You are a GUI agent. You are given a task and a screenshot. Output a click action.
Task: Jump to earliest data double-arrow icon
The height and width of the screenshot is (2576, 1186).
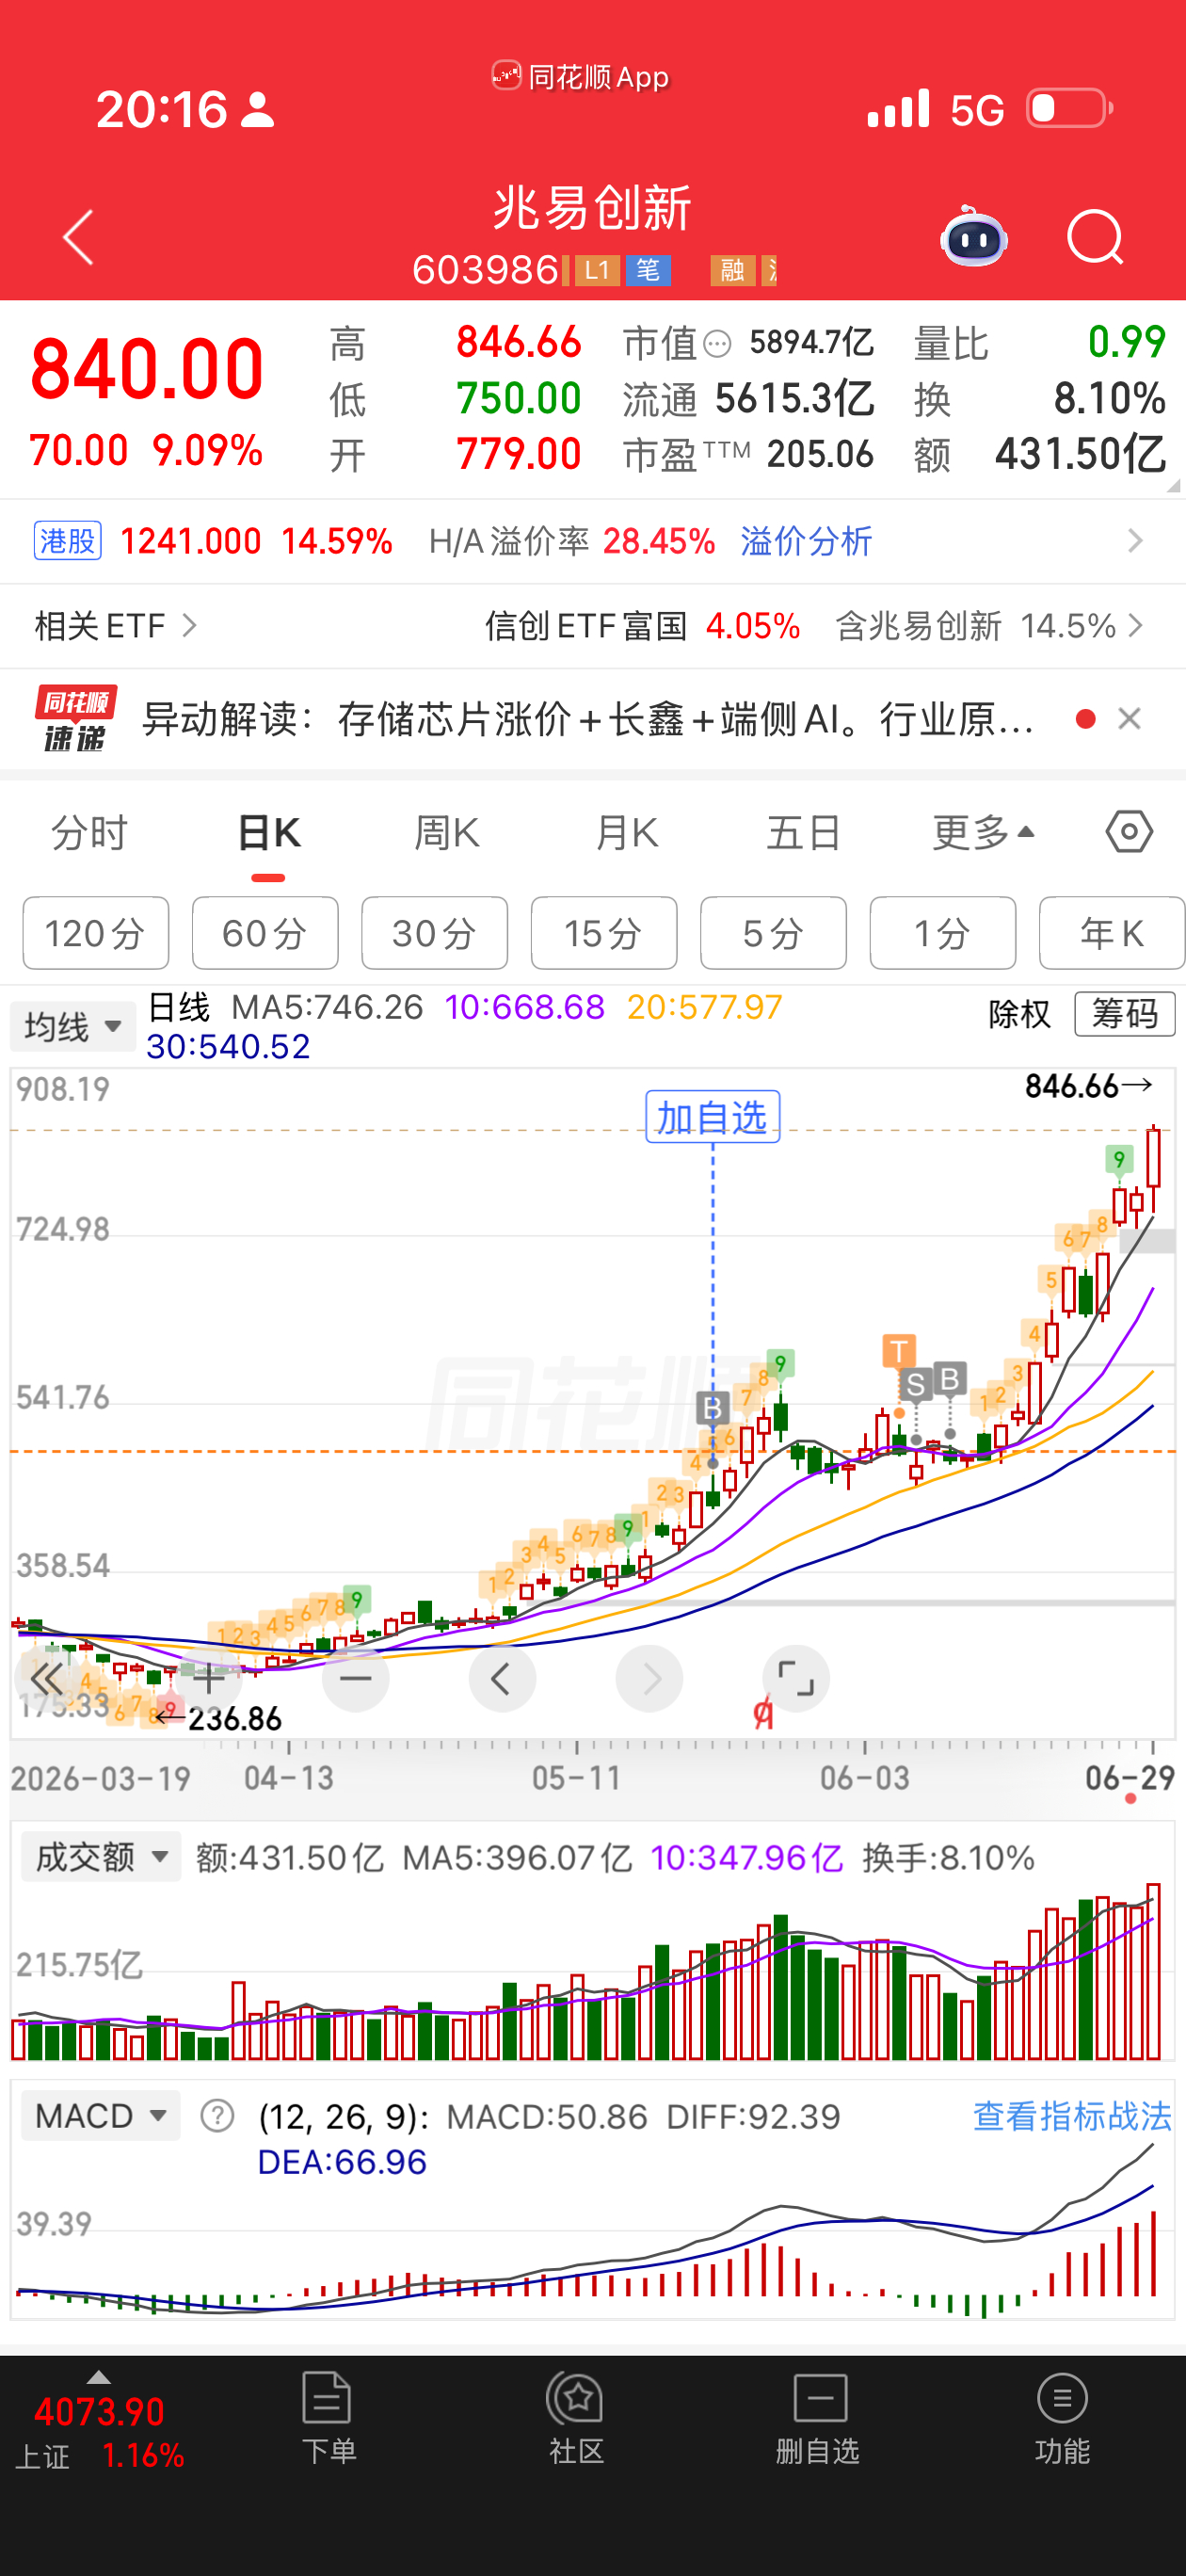(47, 1679)
